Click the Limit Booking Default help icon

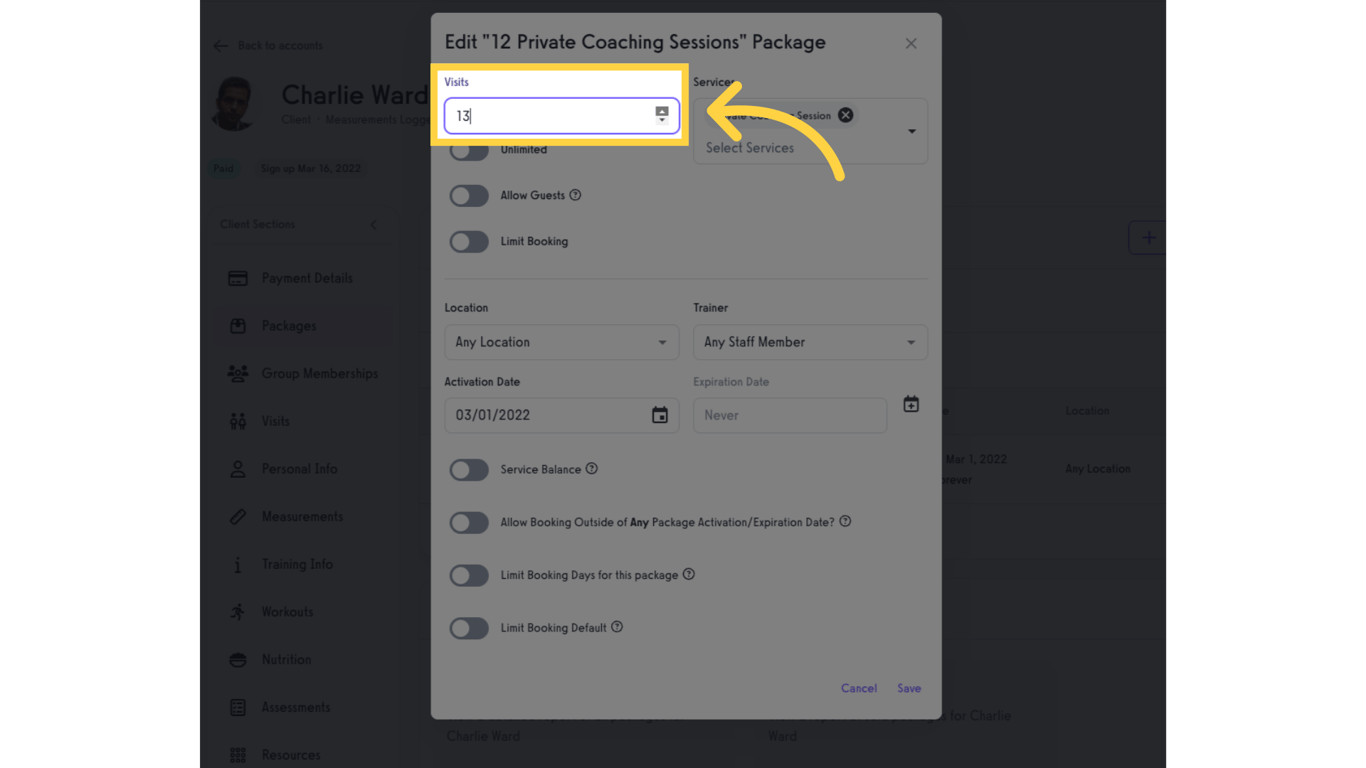click(x=617, y=627)
